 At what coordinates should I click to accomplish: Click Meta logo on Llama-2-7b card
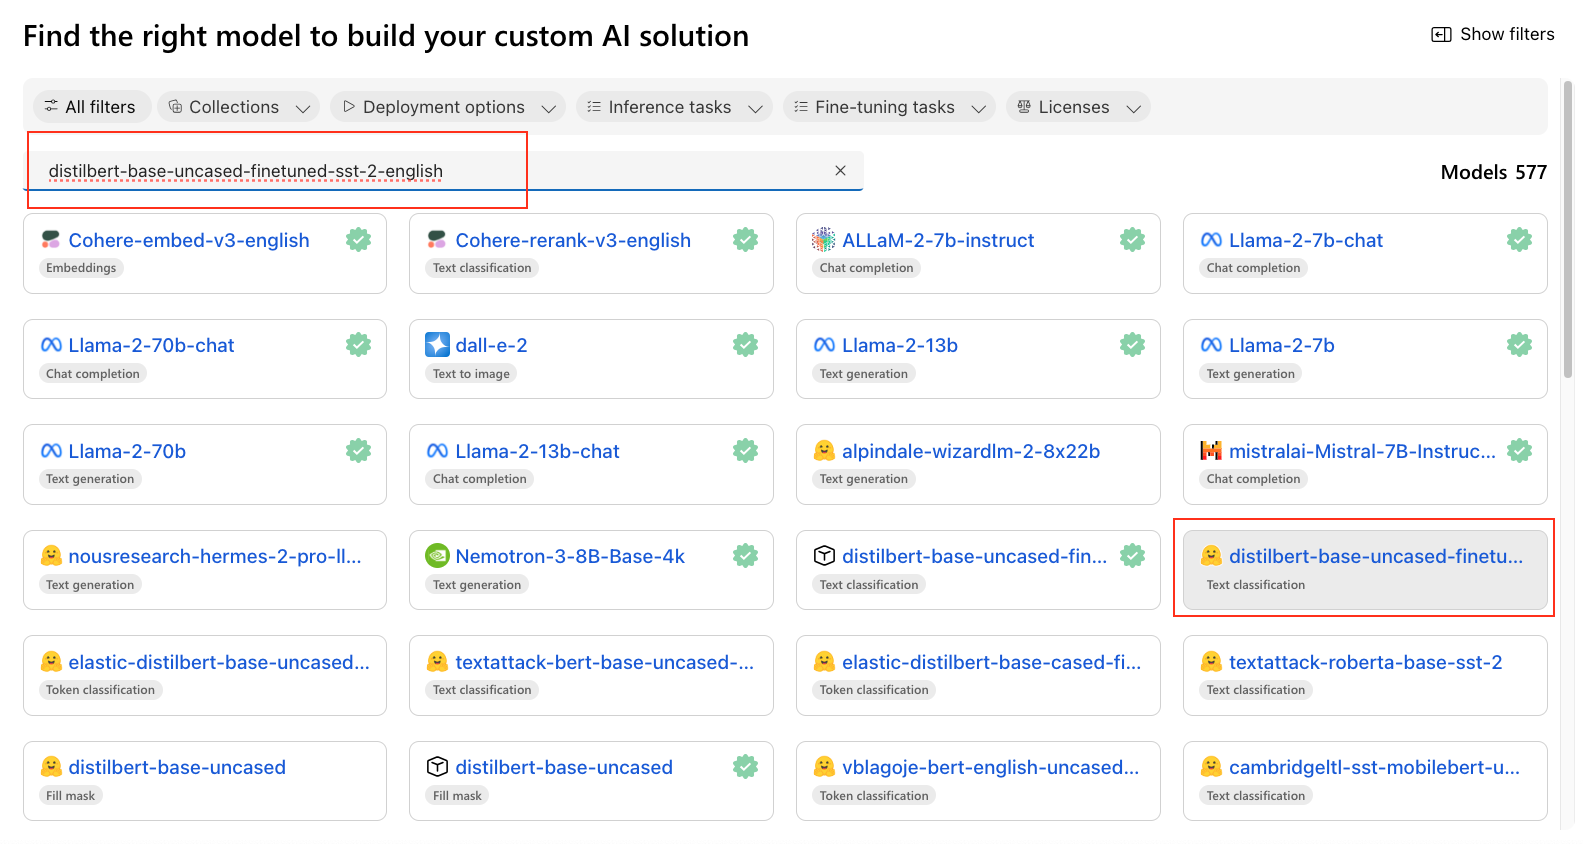(x=1211, y=345)
